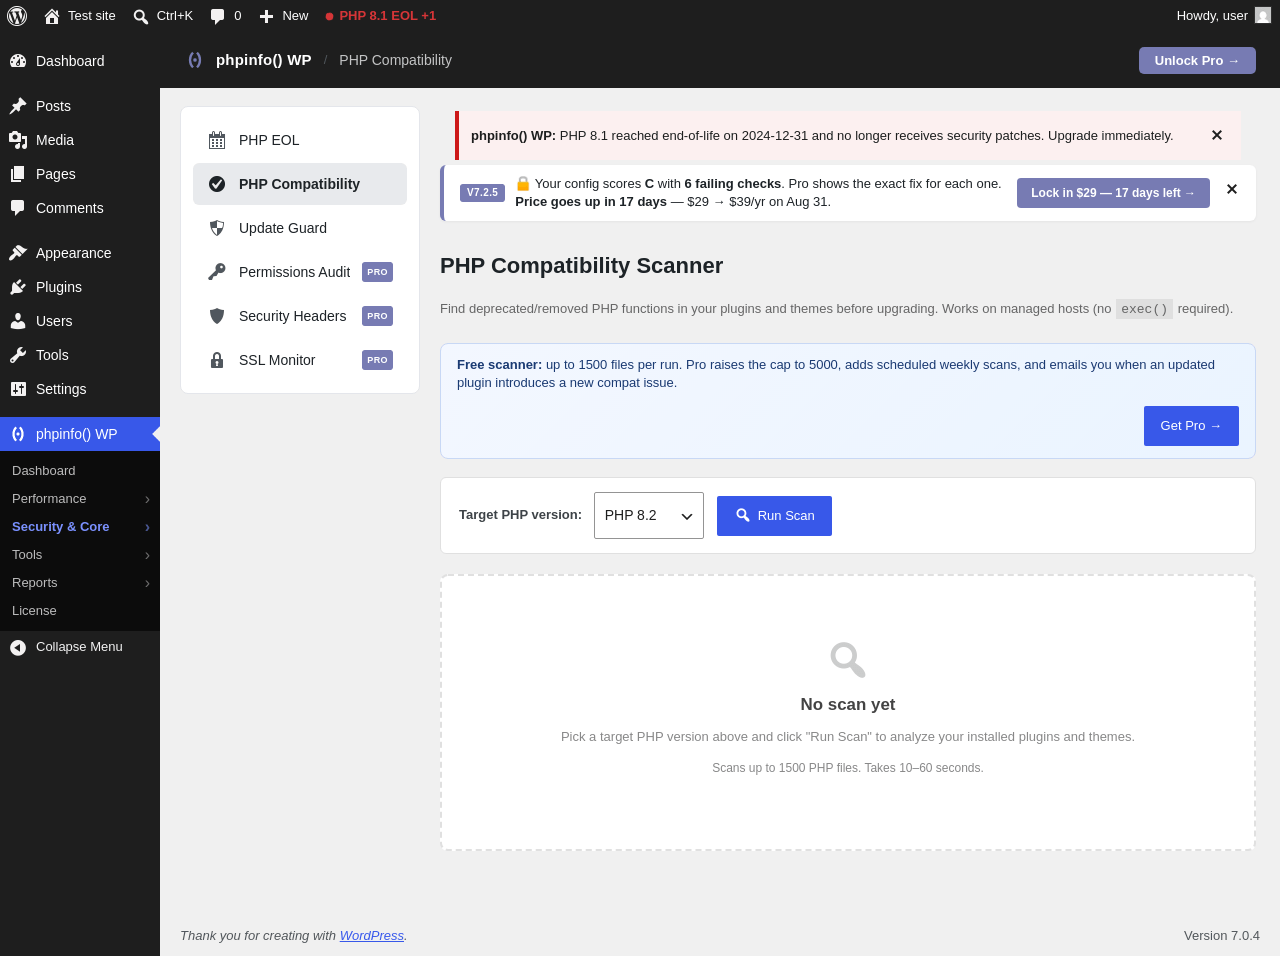
Task: Click the V7.2.5 version badge
Action: tap(482, 193)
